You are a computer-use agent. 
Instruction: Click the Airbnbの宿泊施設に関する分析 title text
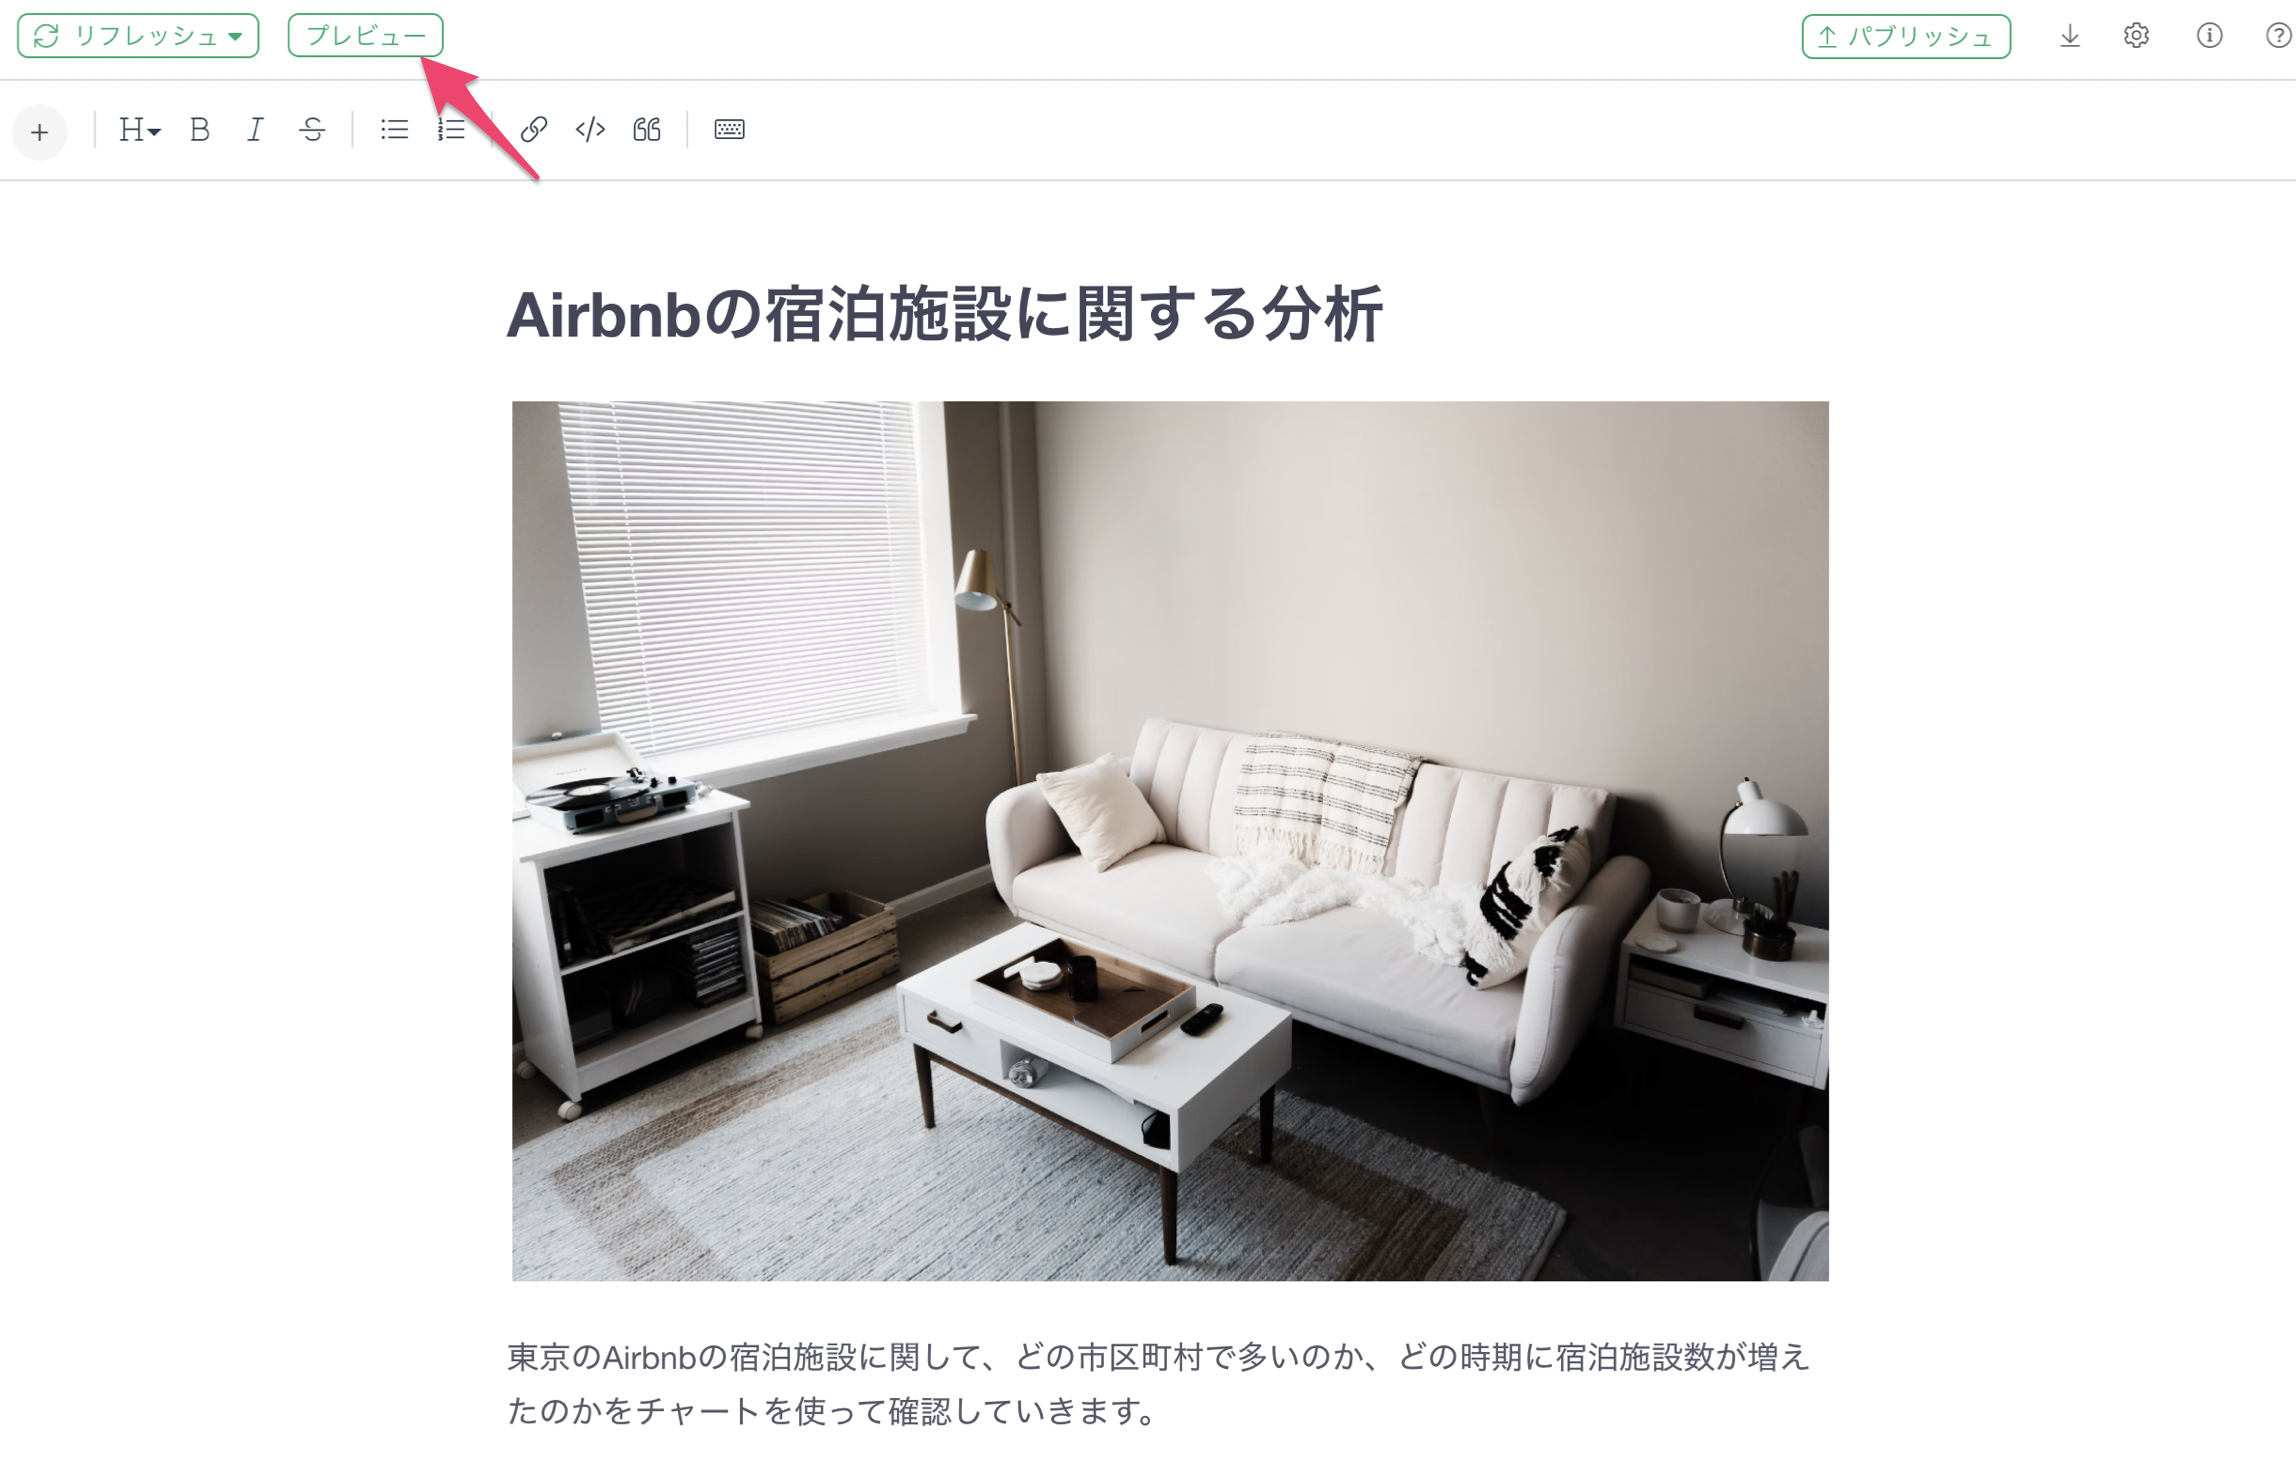[945, 315]
